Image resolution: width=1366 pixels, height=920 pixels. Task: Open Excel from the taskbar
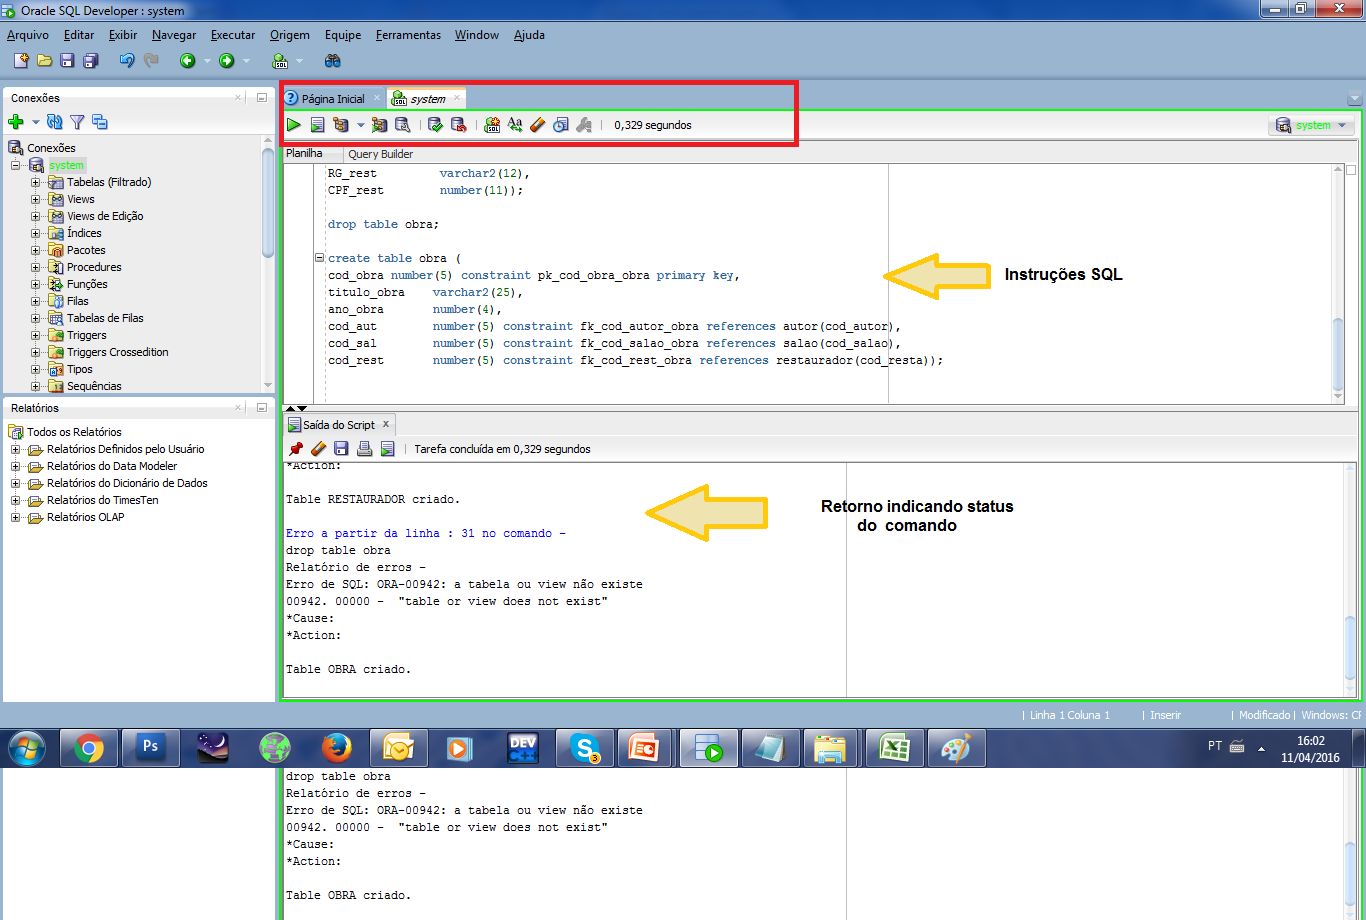click(x=893, y=747)
